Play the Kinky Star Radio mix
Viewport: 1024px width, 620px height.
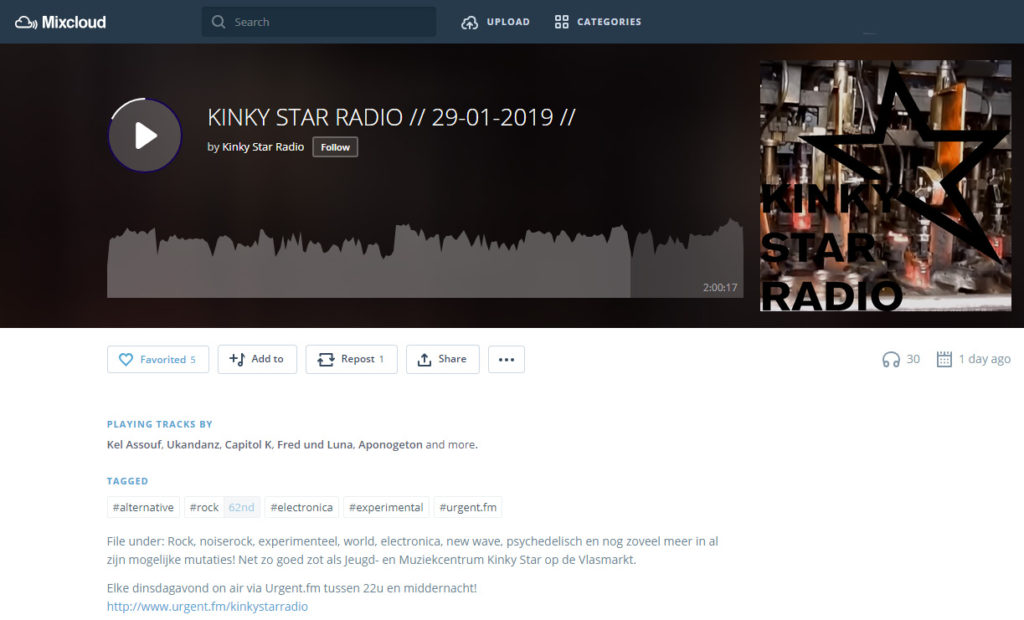pyautogui.click(x=145, y=135)
